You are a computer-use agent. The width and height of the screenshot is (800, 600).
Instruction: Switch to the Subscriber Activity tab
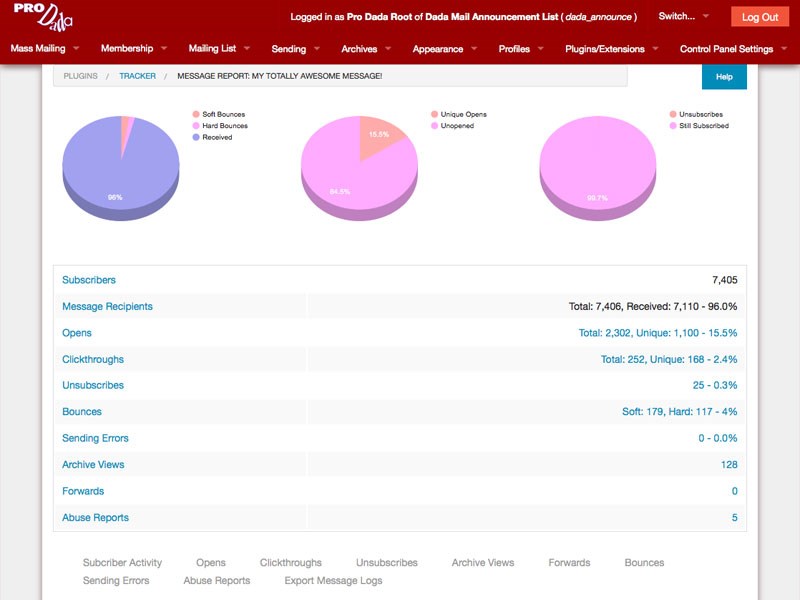point(122,563)
